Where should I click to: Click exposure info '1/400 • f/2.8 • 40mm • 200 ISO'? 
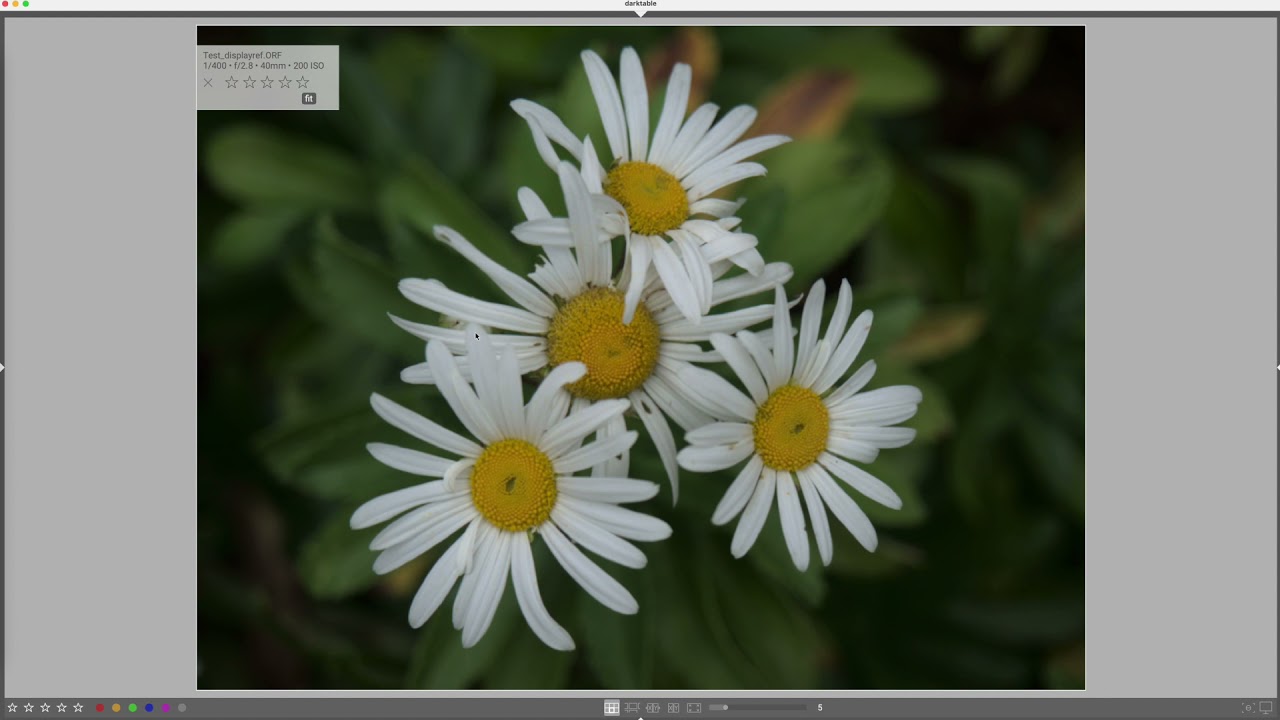pos(263,66)
